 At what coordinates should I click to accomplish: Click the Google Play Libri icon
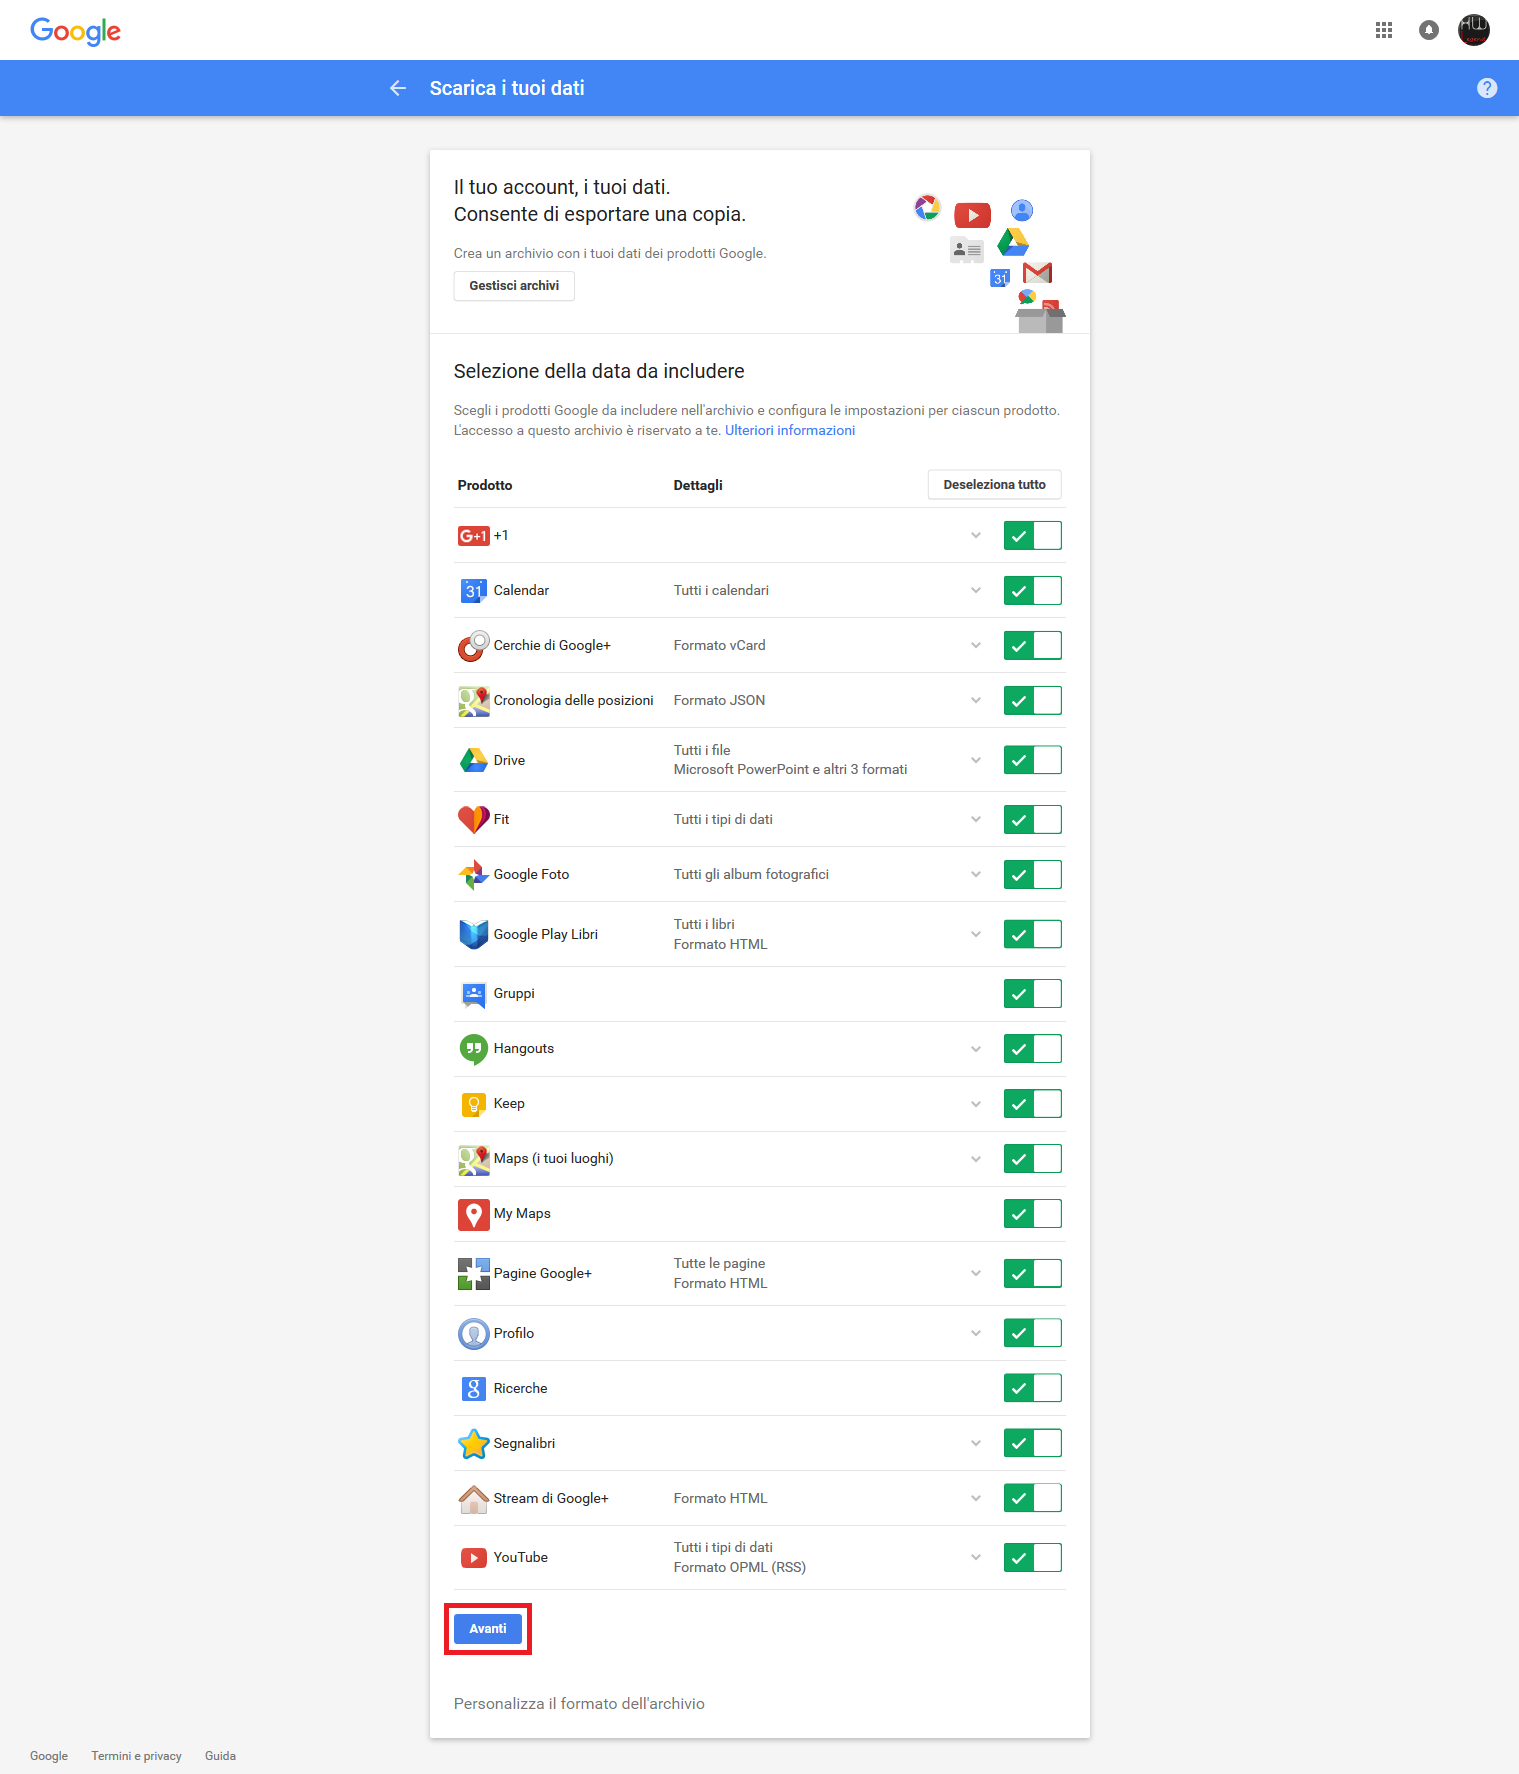click(x=474, y=934)
